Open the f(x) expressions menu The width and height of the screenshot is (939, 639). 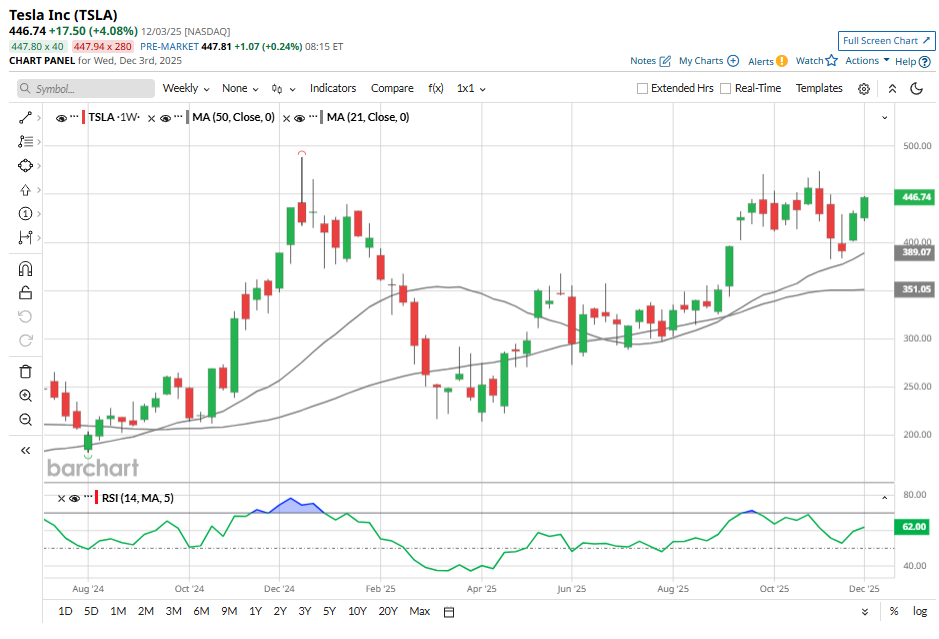click(x=436, y=88)
